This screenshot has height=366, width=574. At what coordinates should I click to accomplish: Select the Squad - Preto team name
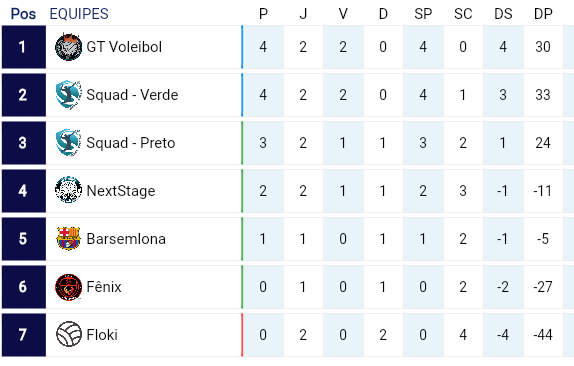point(131,143)
